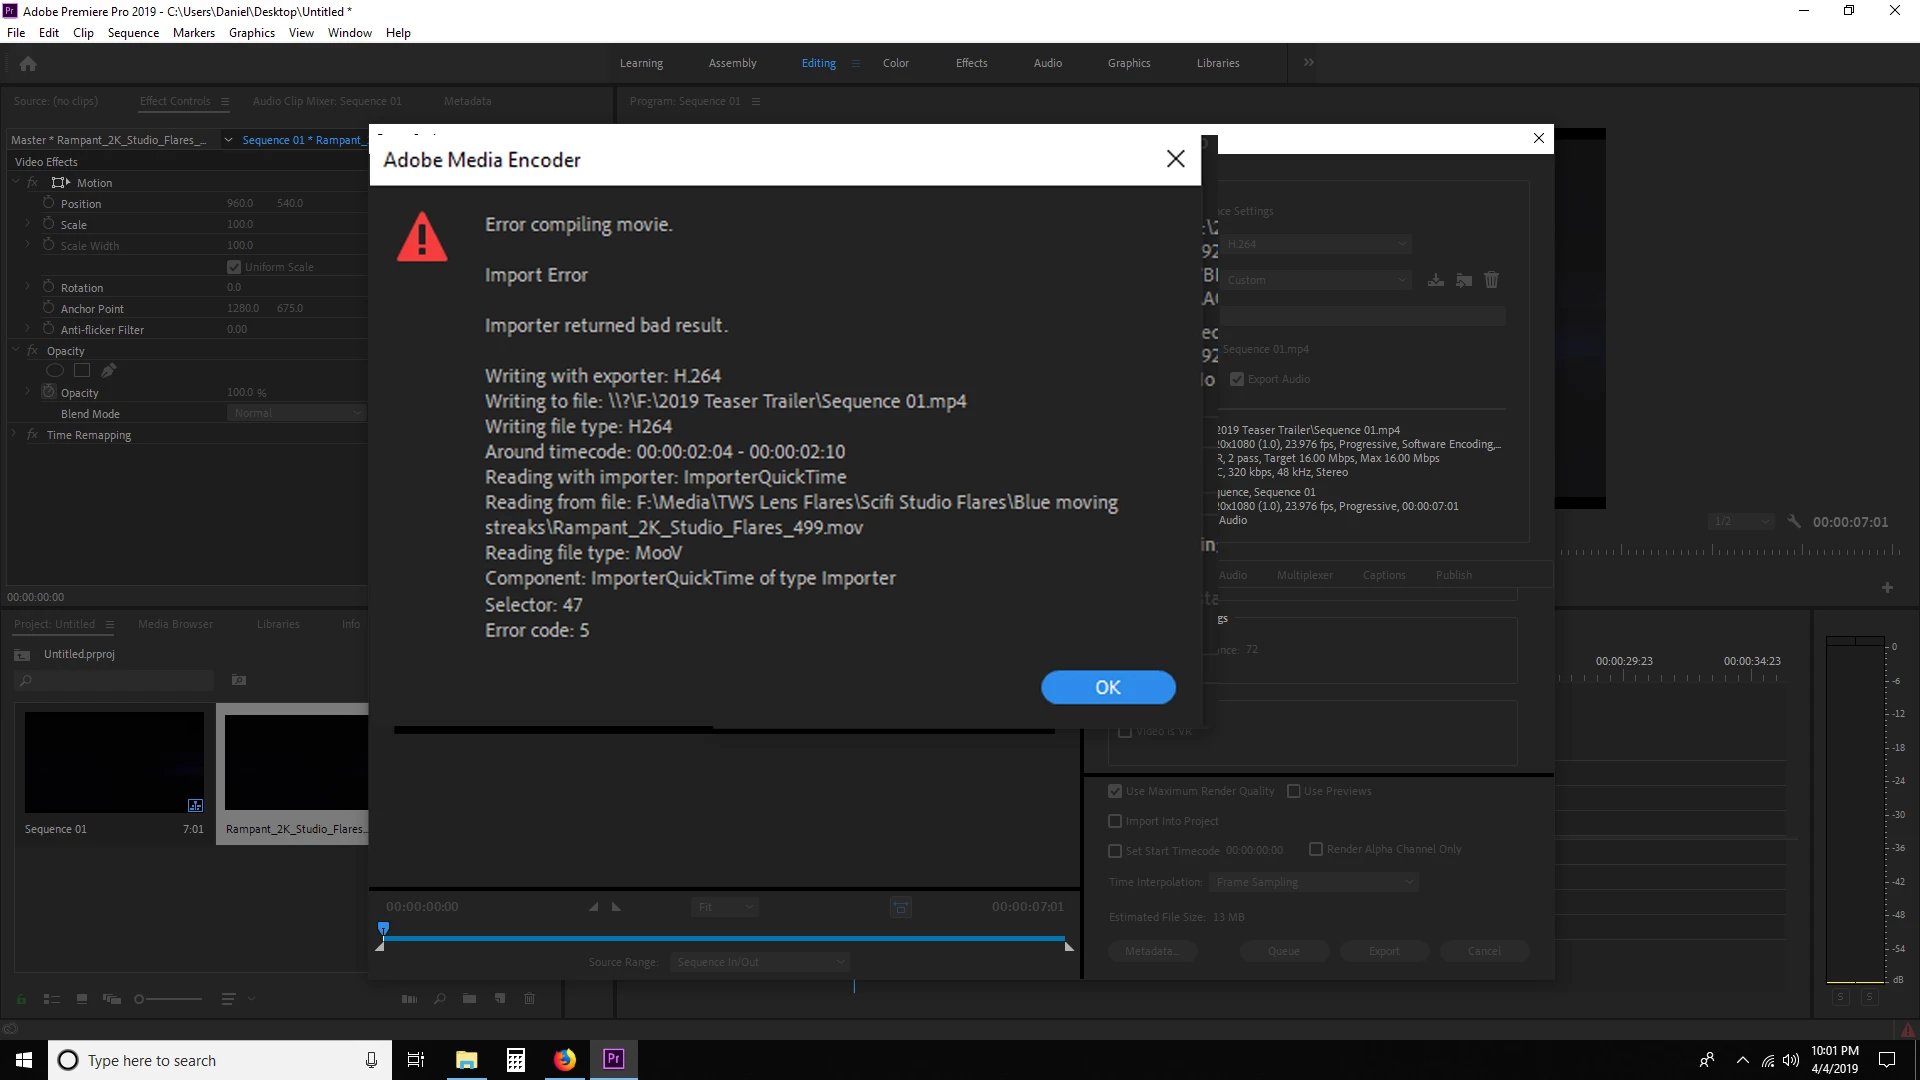
Task: Click OK in Media Encoder error dialog
Action: coord(1107,687)
